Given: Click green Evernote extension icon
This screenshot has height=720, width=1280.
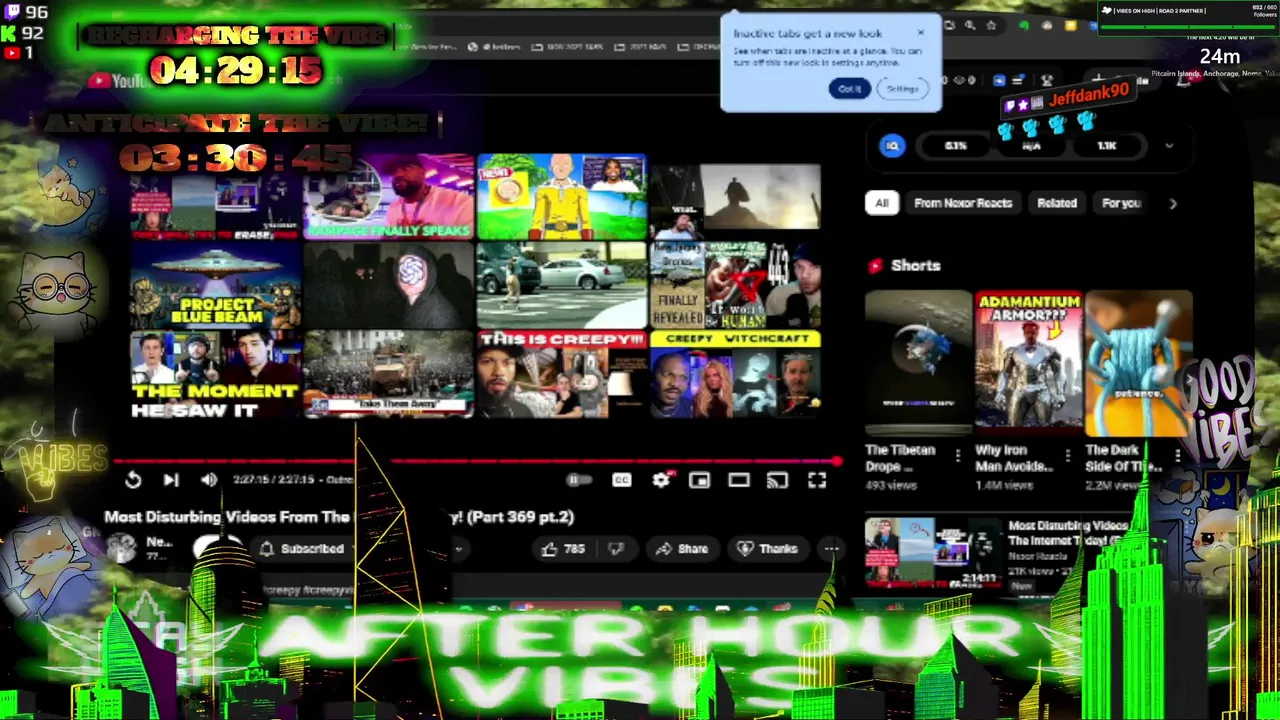Looking at the screenshot, I should tap(1023, 26).
